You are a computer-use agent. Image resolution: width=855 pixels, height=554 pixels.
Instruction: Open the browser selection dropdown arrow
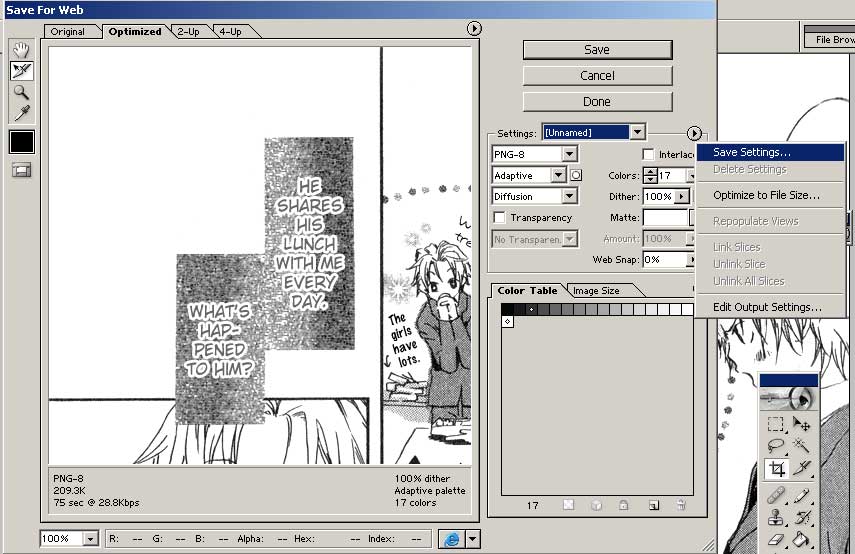point(473,539)
